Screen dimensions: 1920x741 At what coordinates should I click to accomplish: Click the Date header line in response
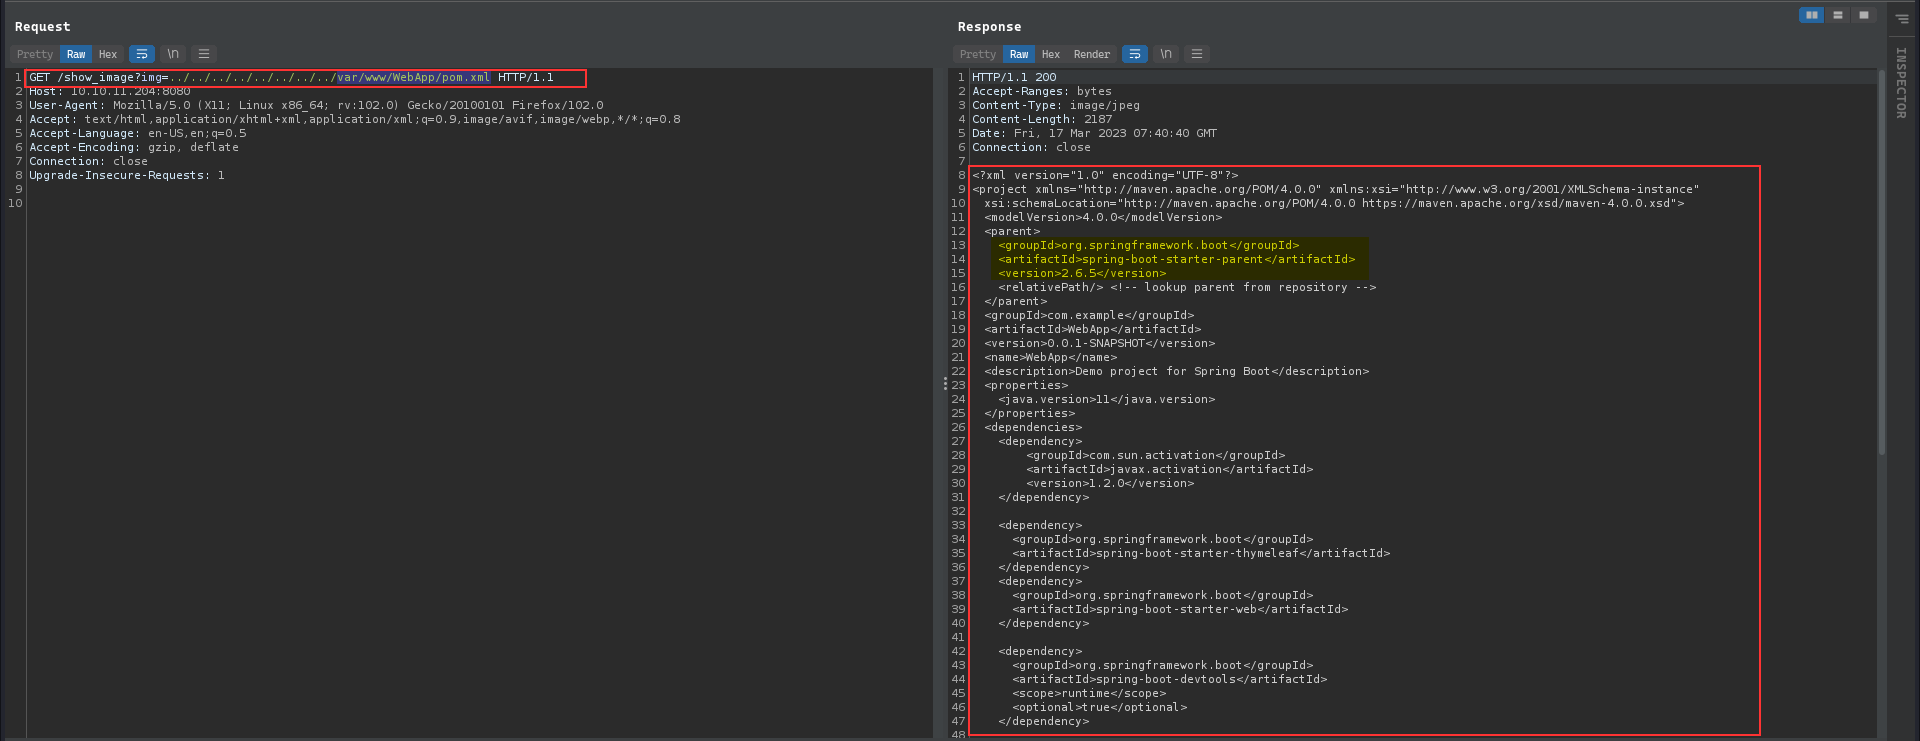[1095, 133]
